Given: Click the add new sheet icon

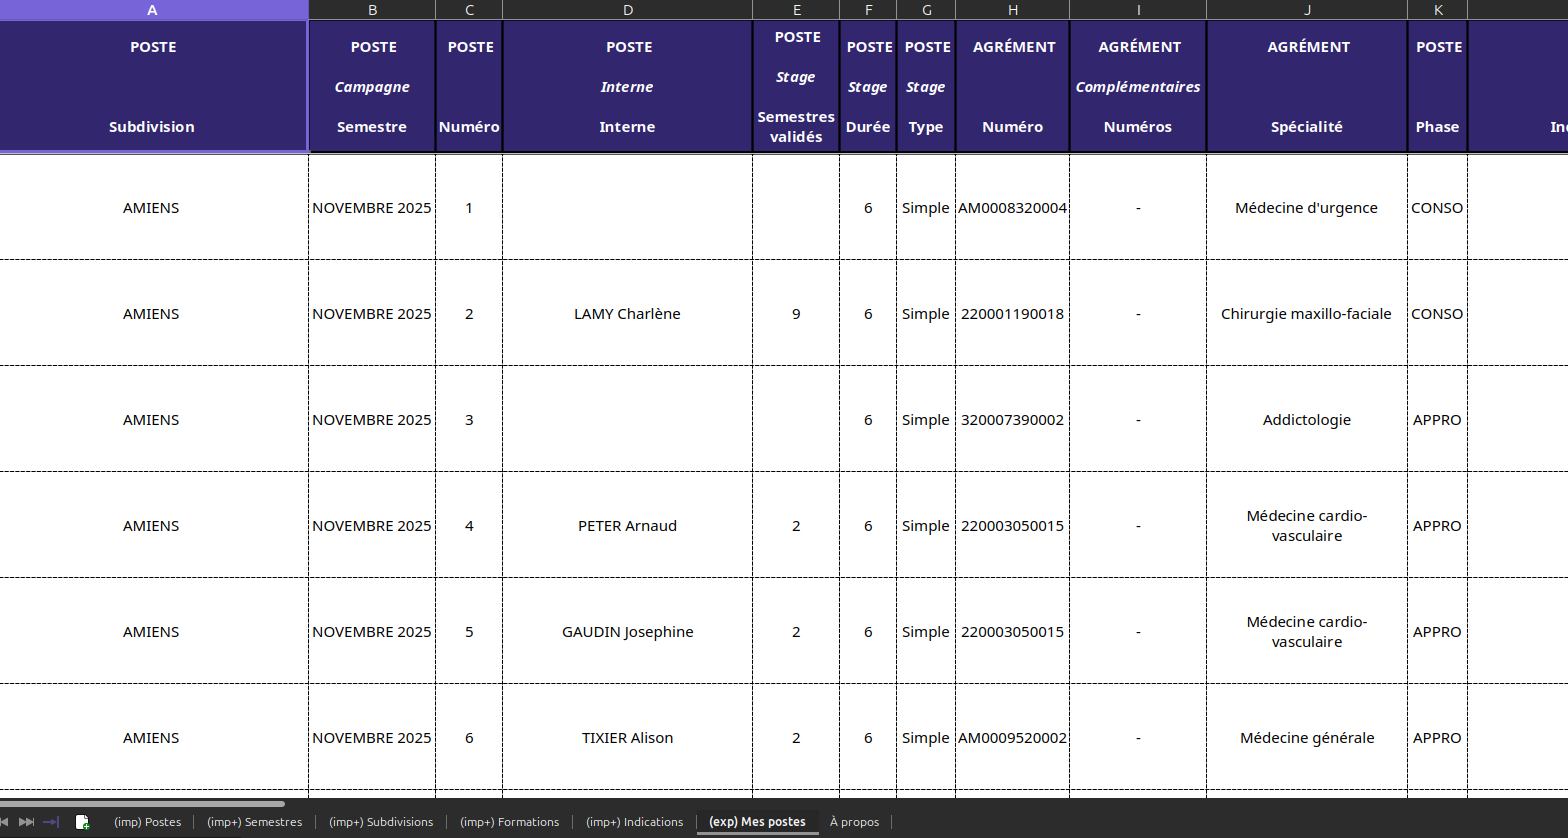Looking at the screenshot, I should (x=82, y=822).
